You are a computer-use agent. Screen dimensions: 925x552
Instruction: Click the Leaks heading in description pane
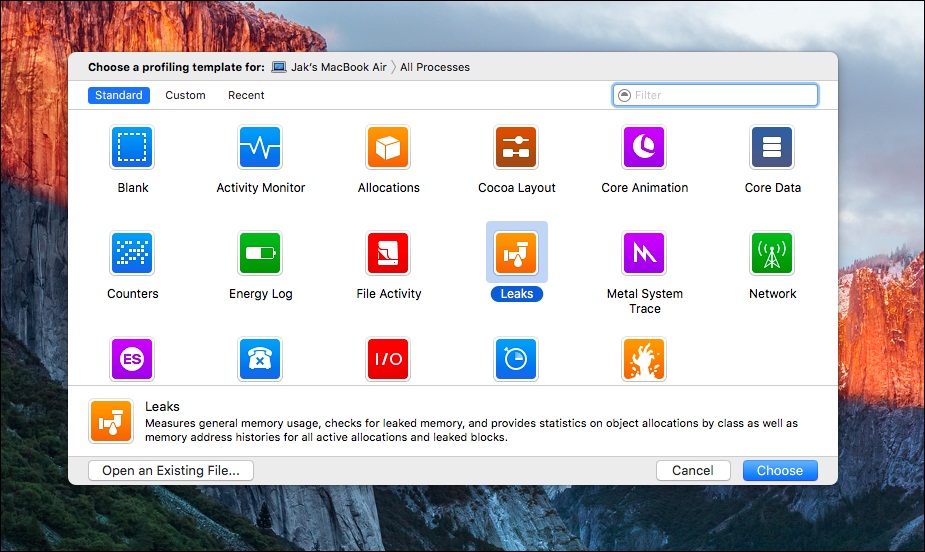point(162,406)
